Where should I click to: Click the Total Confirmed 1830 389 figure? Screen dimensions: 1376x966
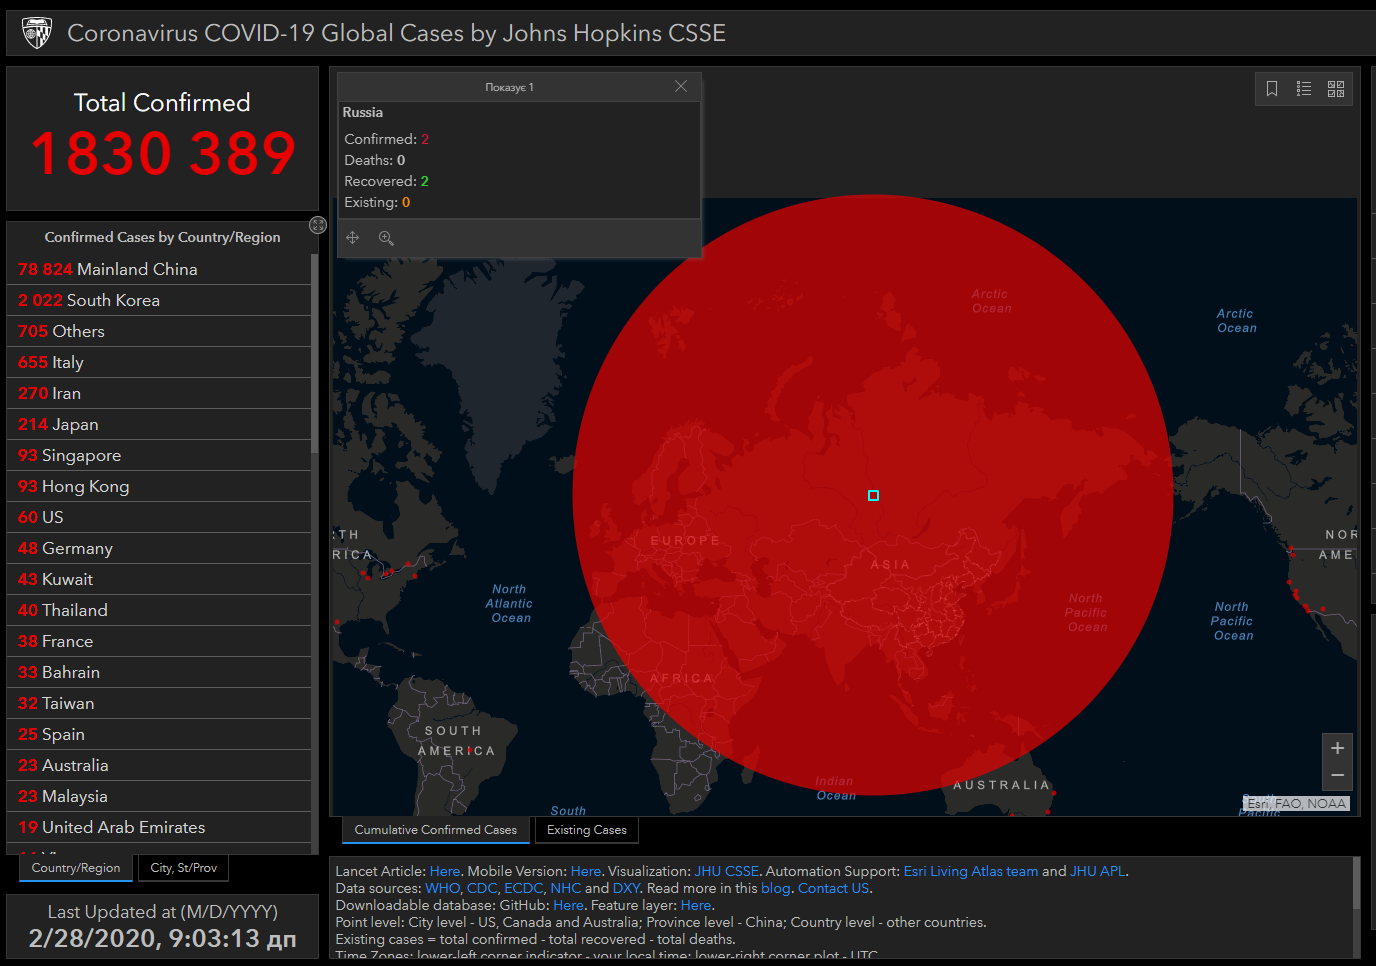(x=163, y=153)
